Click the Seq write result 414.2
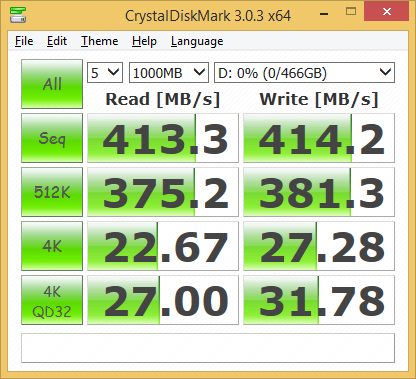Viewport: 416px width, 379px height. [x=319, y=138]
